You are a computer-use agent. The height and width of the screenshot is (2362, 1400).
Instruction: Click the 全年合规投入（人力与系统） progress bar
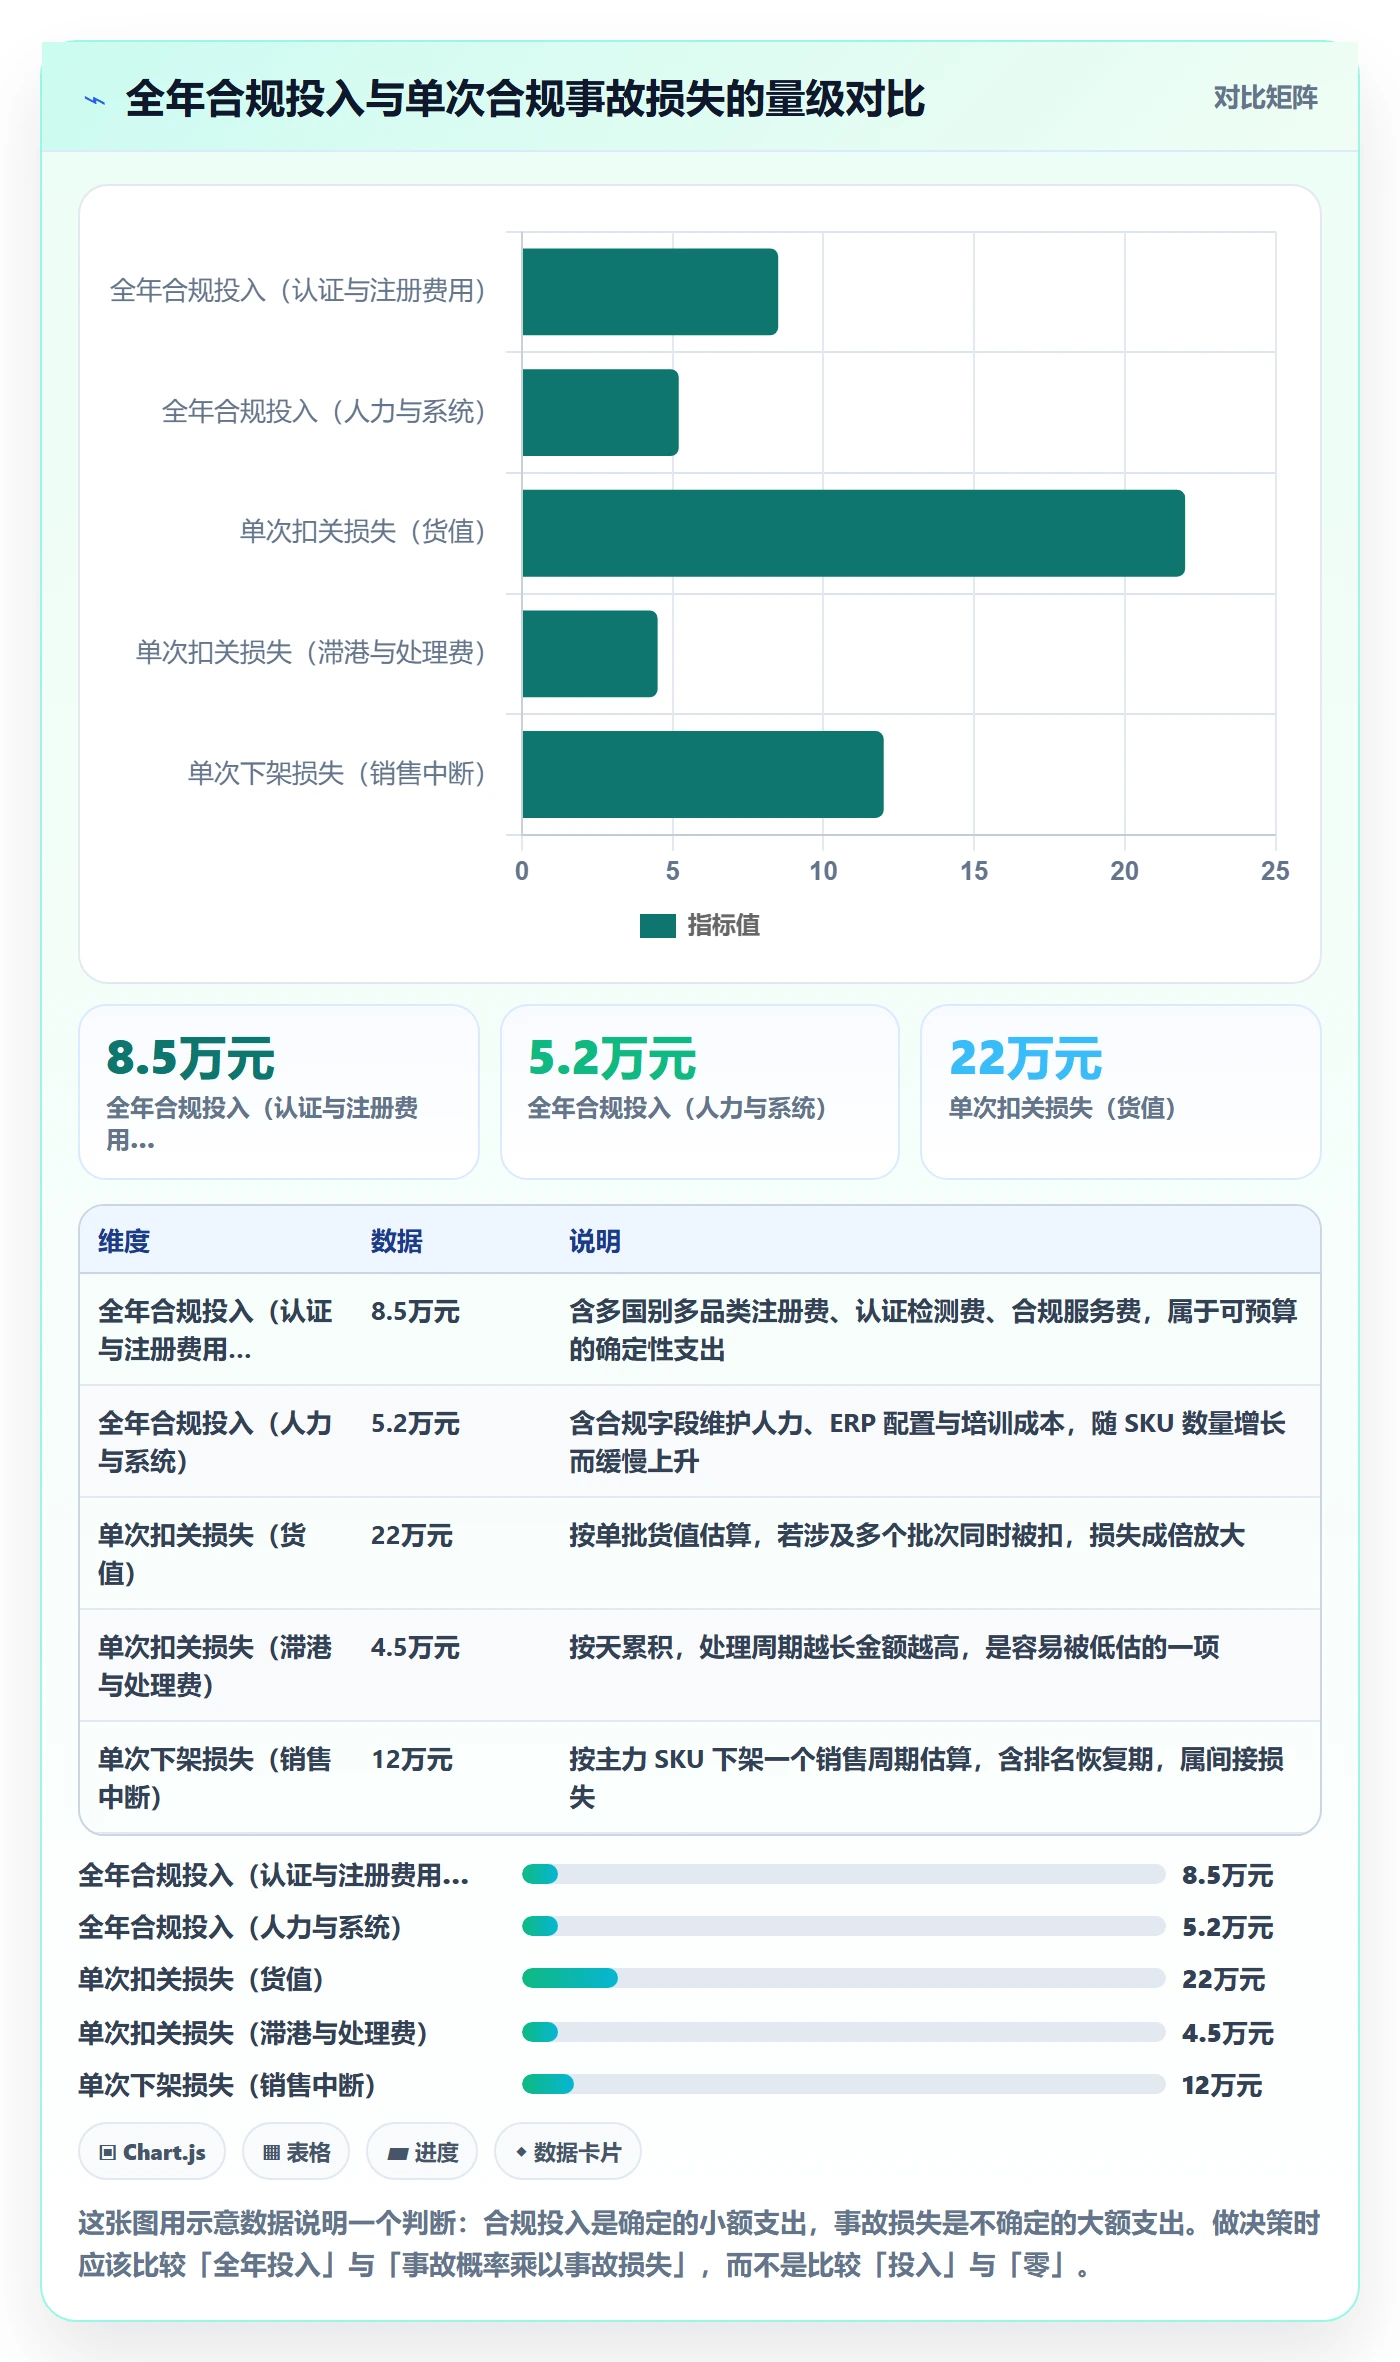click(843, 1926)
